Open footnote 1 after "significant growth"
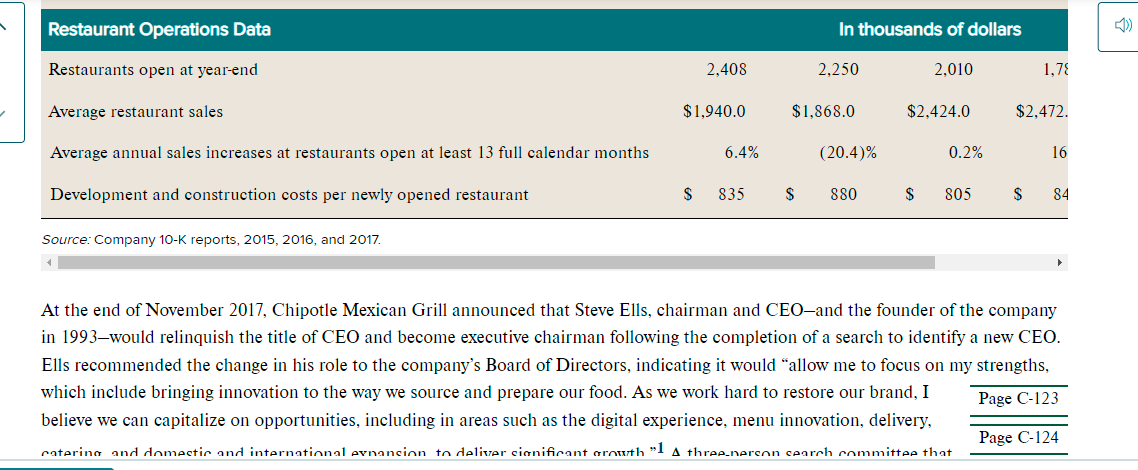The height and width of the screenshot is (470, 1138). click(658, 449)
